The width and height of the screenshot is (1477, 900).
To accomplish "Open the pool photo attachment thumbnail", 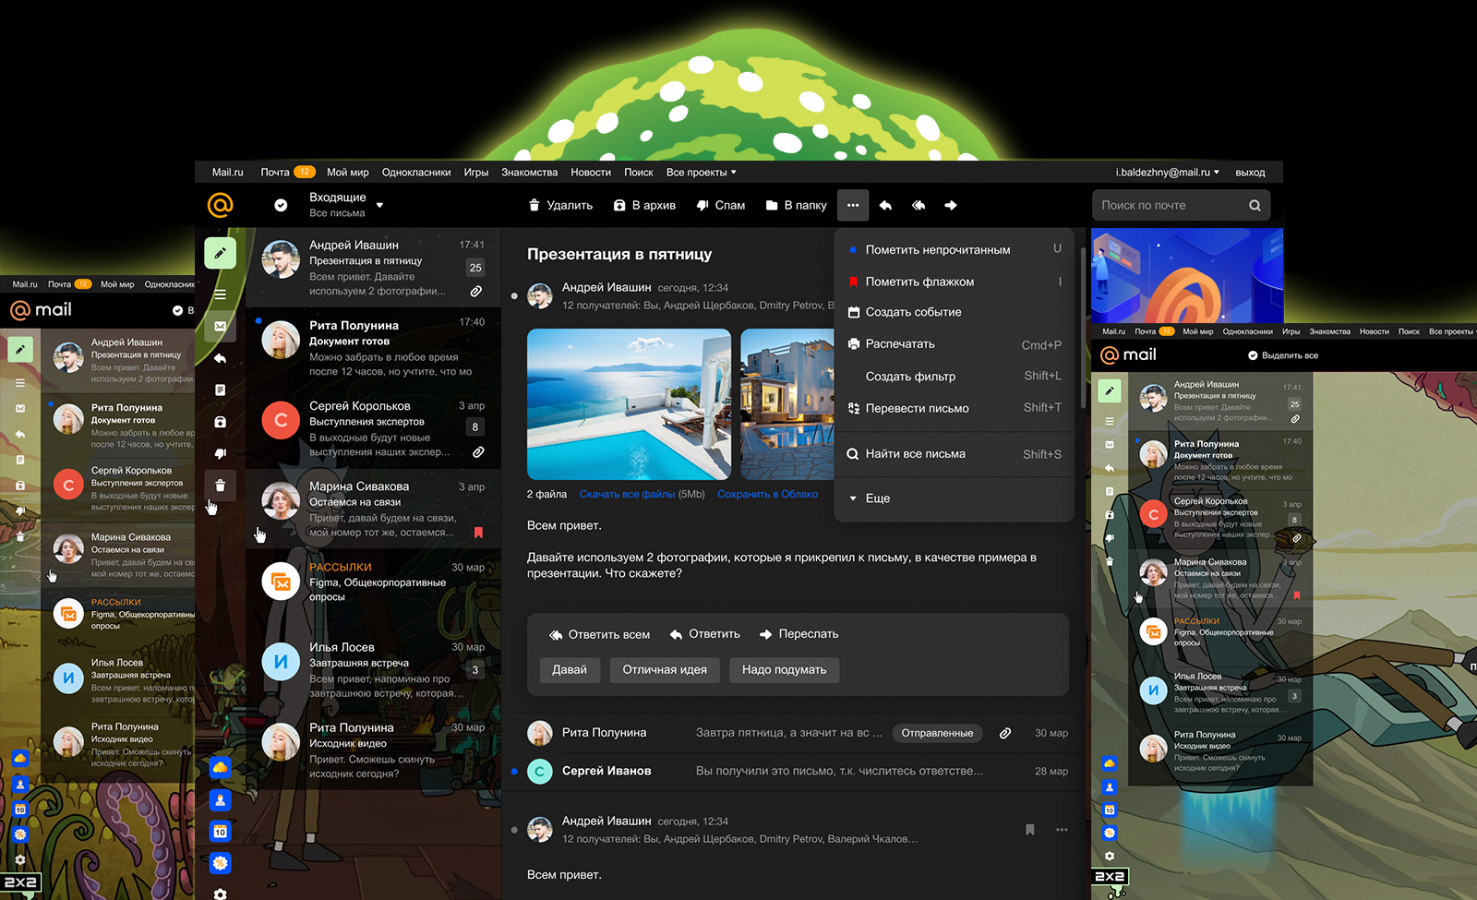I will point(629,404).
